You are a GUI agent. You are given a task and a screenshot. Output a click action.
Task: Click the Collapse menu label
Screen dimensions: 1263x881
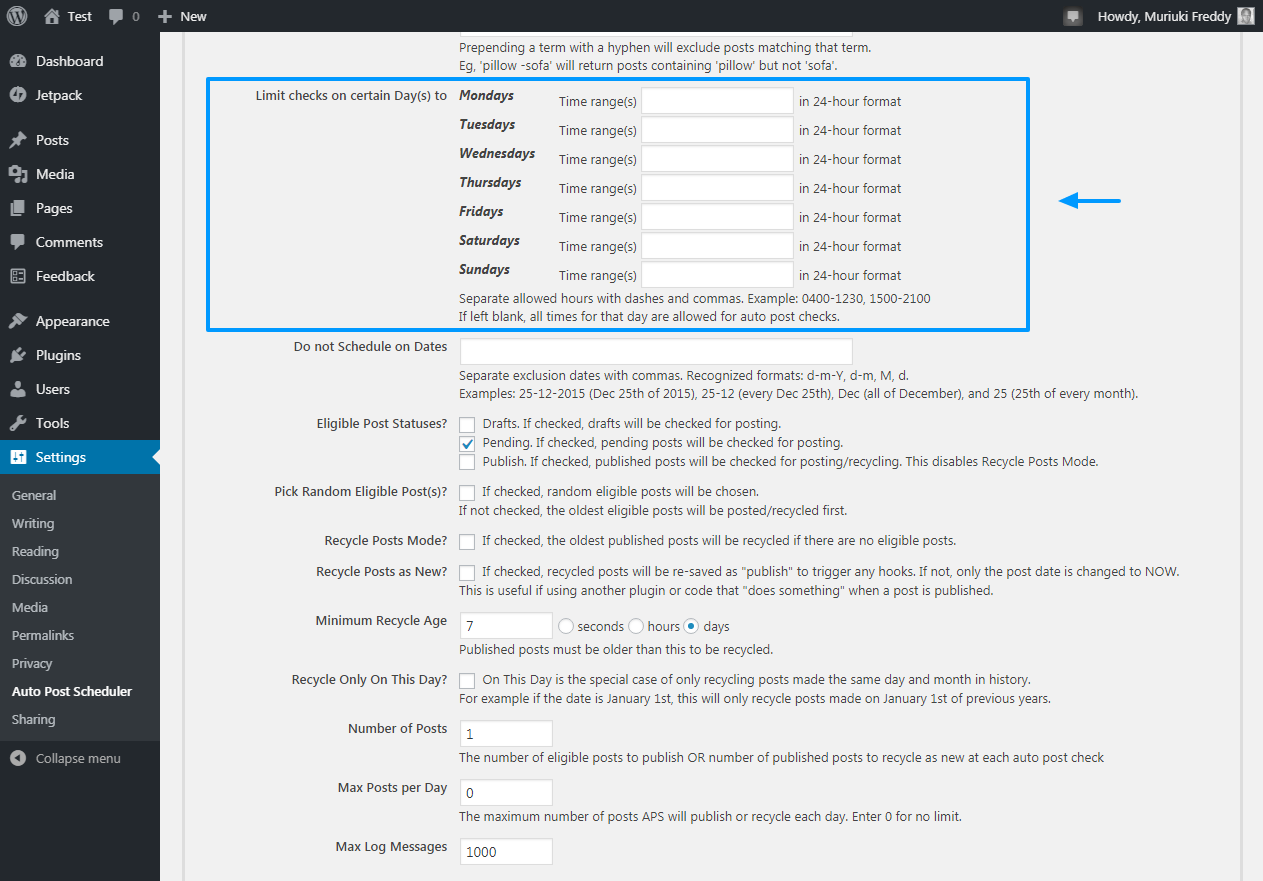tap(78, 758)
